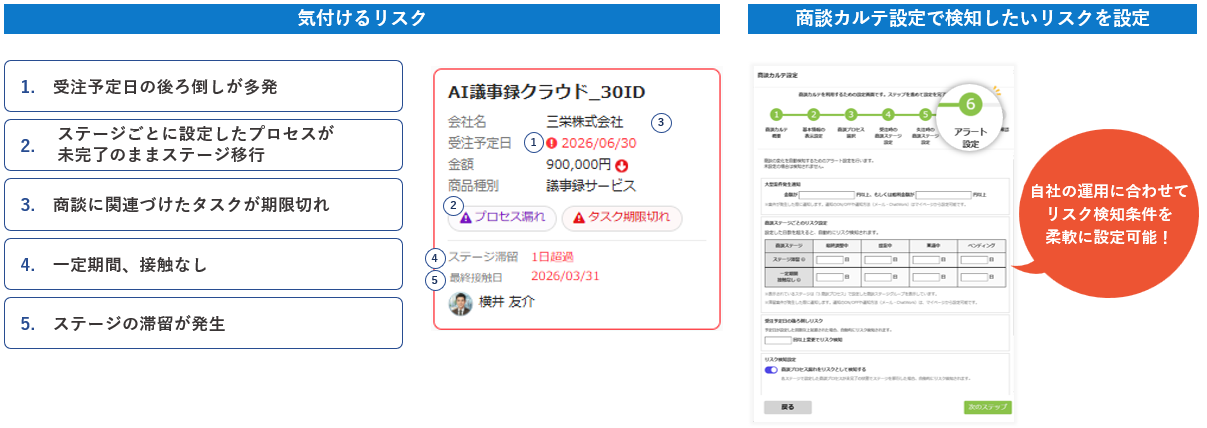Image resolution: width=1207 pixels, height=428 pixels.
Task: Click the red warning icon beside 2026/06/30
Action: coord(550,143)
